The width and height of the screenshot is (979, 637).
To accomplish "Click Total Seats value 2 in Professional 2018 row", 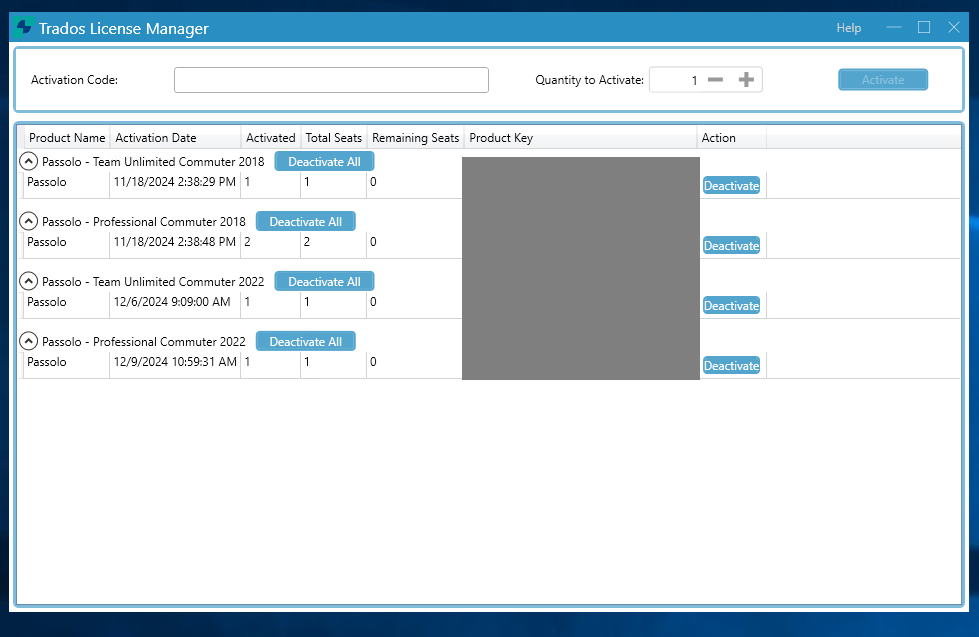I will (x=307, y=242).
